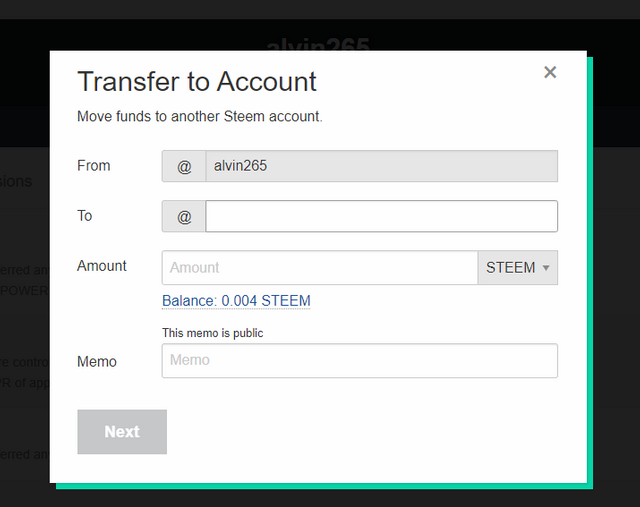The height and width of the screenshot is (507, 640).
Task: Click the Memo label
Action: tap(97, 362)
